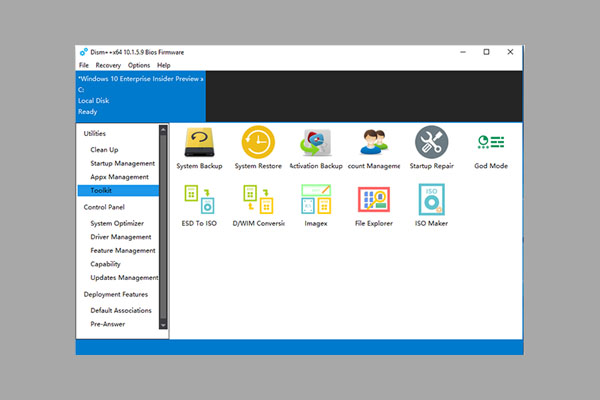Go to Startup Management in the sidebar
Screen dimensions: 600x400
(122, 163)
